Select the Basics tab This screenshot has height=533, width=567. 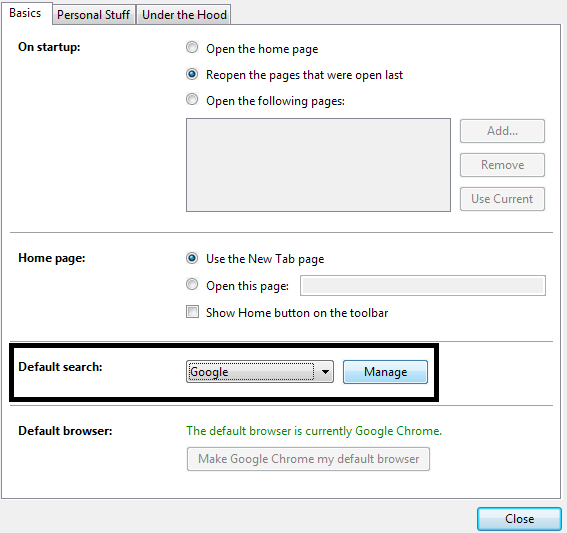tap(26, 13)
